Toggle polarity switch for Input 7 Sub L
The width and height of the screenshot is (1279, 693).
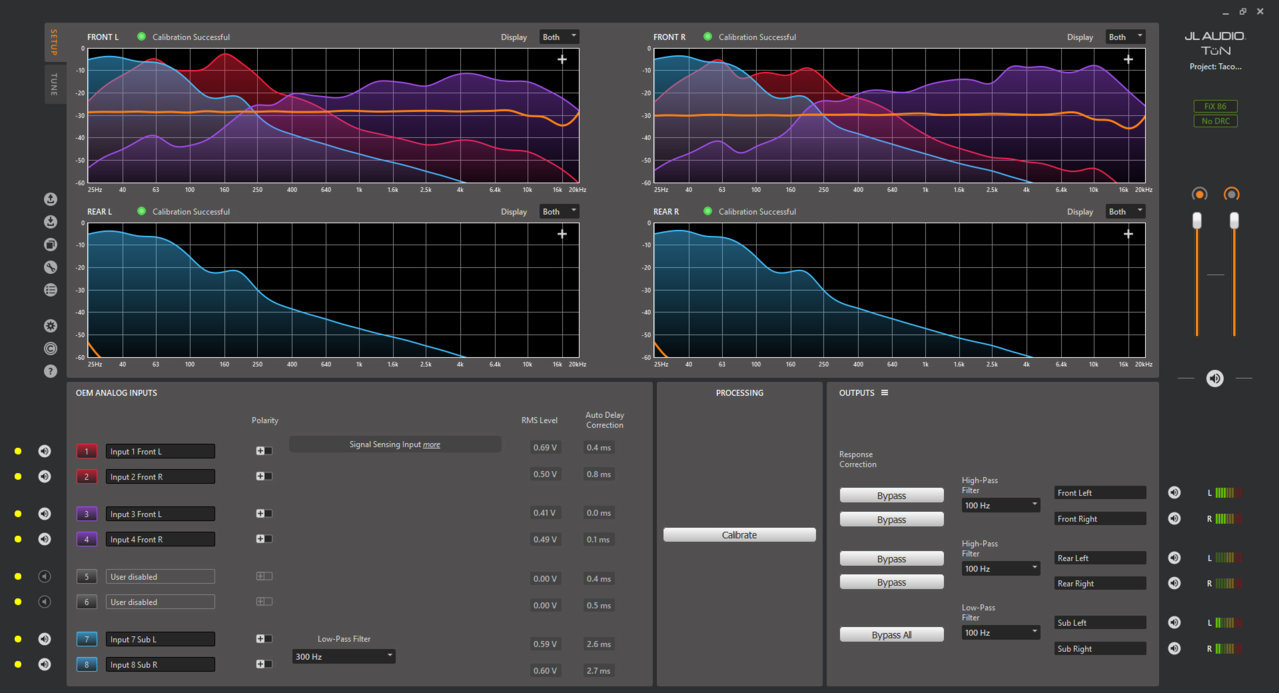tap(264, 639)
